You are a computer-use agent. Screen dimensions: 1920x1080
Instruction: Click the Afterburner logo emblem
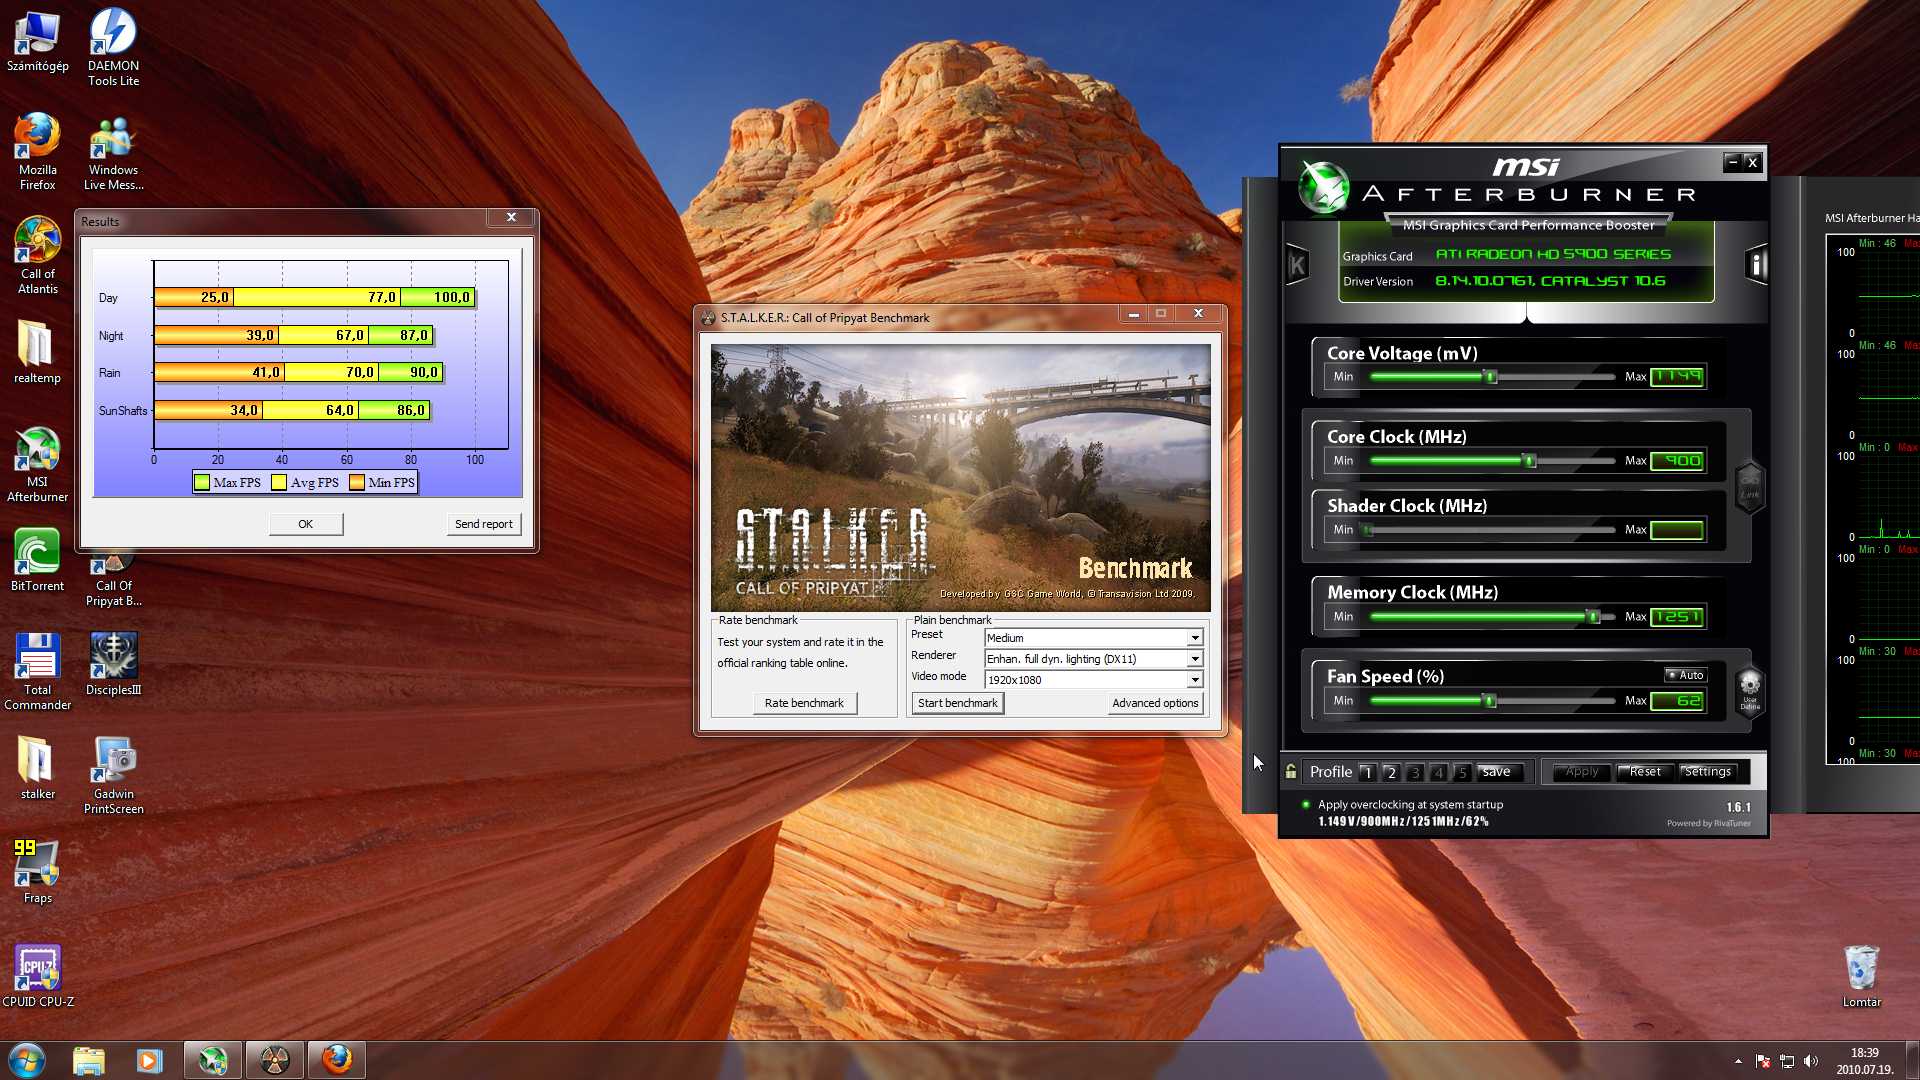click(1324, 188)
